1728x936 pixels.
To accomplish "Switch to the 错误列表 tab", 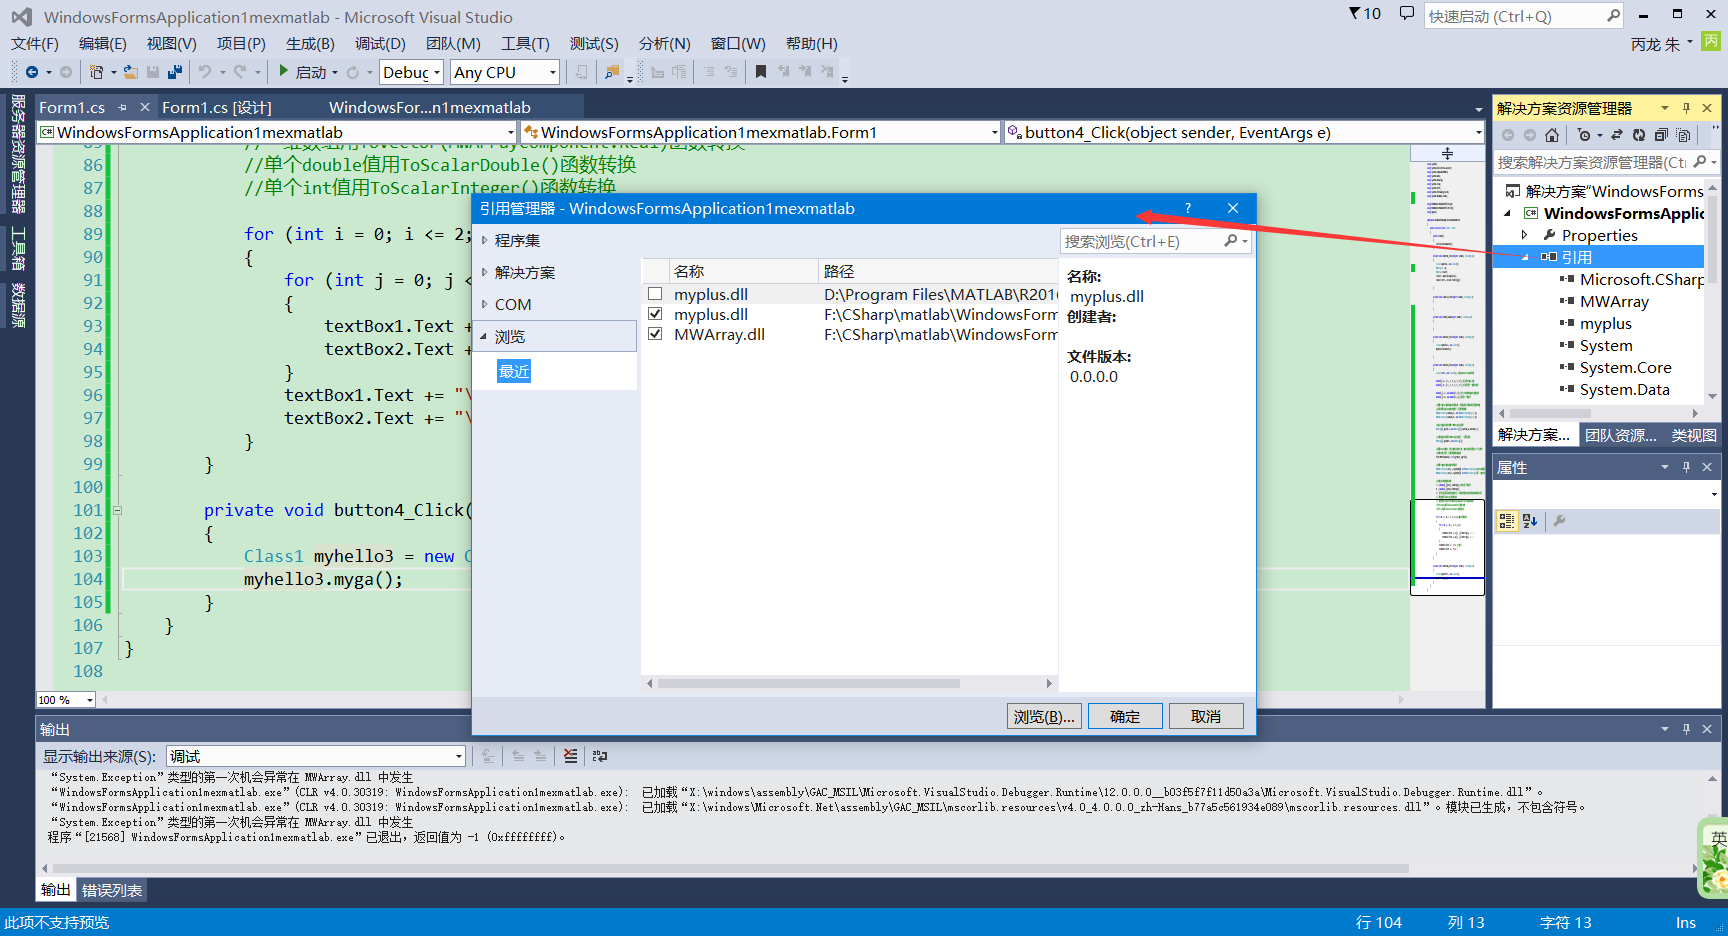I will [x=112, y=890].
